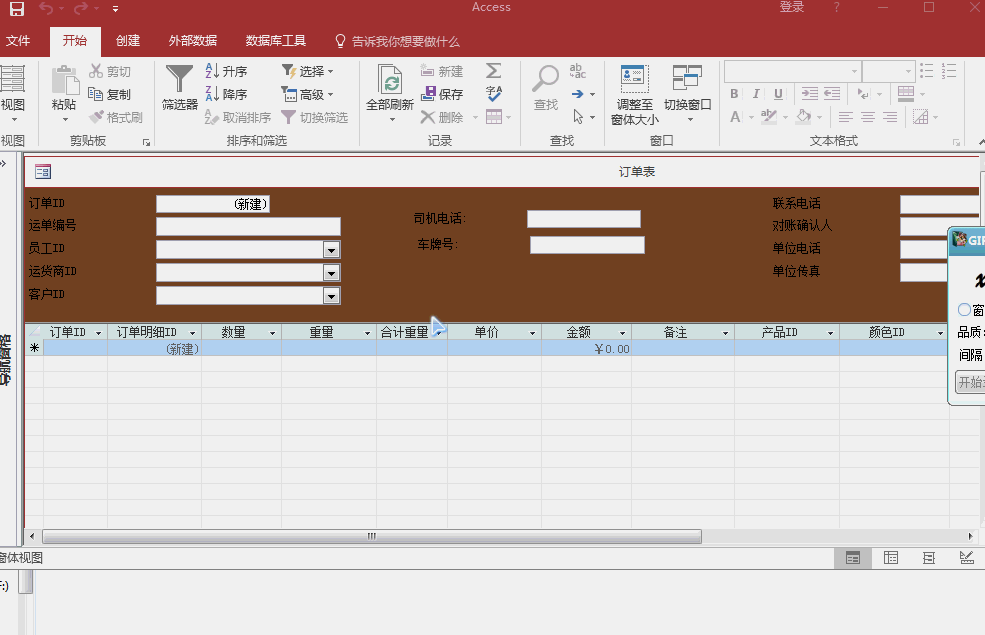Expand the 员工ID combo box
985x635 pixels.
(x=332, y=250)
